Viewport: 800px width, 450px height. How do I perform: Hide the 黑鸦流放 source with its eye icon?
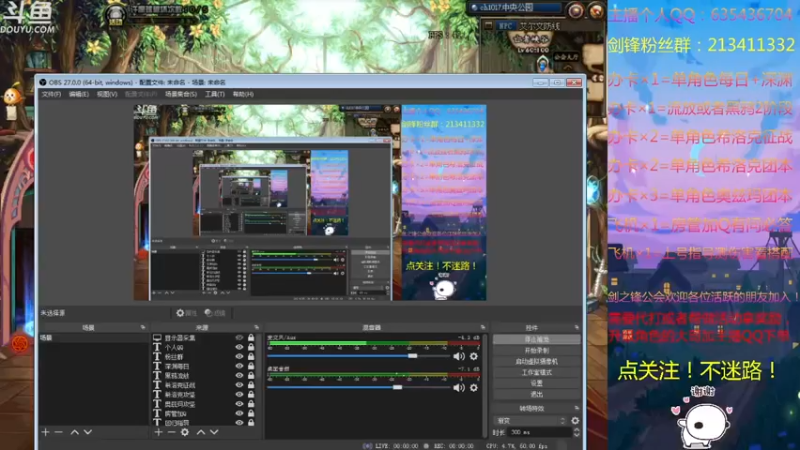pyautogui.click(x=239, y=375)
